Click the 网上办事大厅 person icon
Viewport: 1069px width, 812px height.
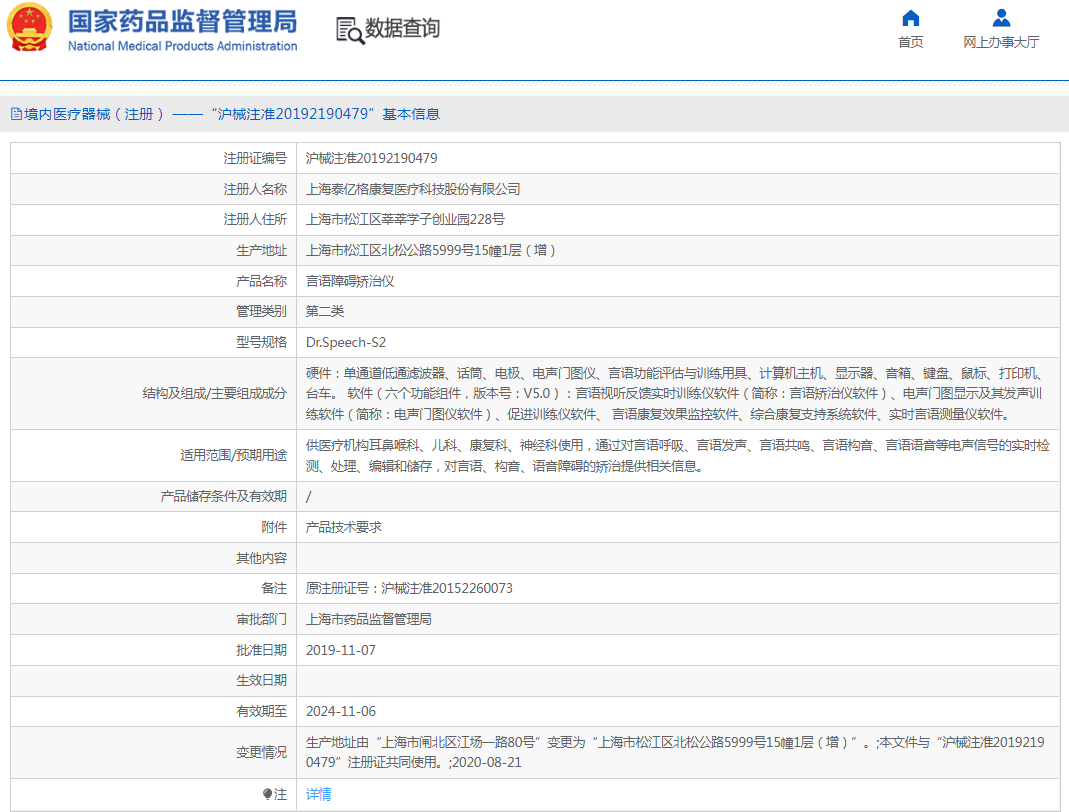pyautogui.click(x=1001, y=18)
